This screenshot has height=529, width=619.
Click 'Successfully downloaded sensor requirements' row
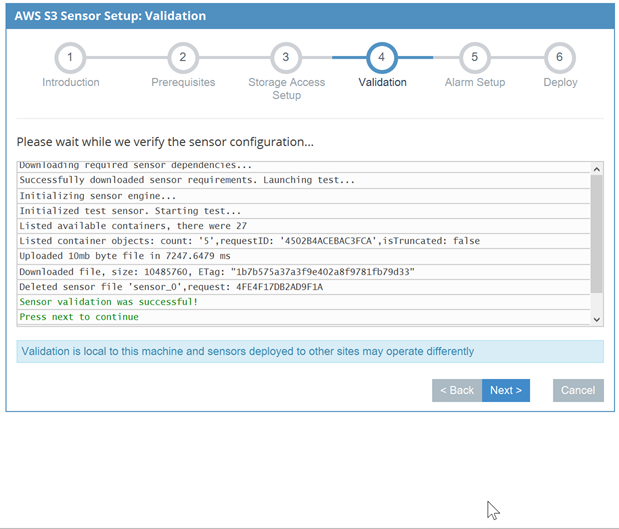click(x=303, y=180)
